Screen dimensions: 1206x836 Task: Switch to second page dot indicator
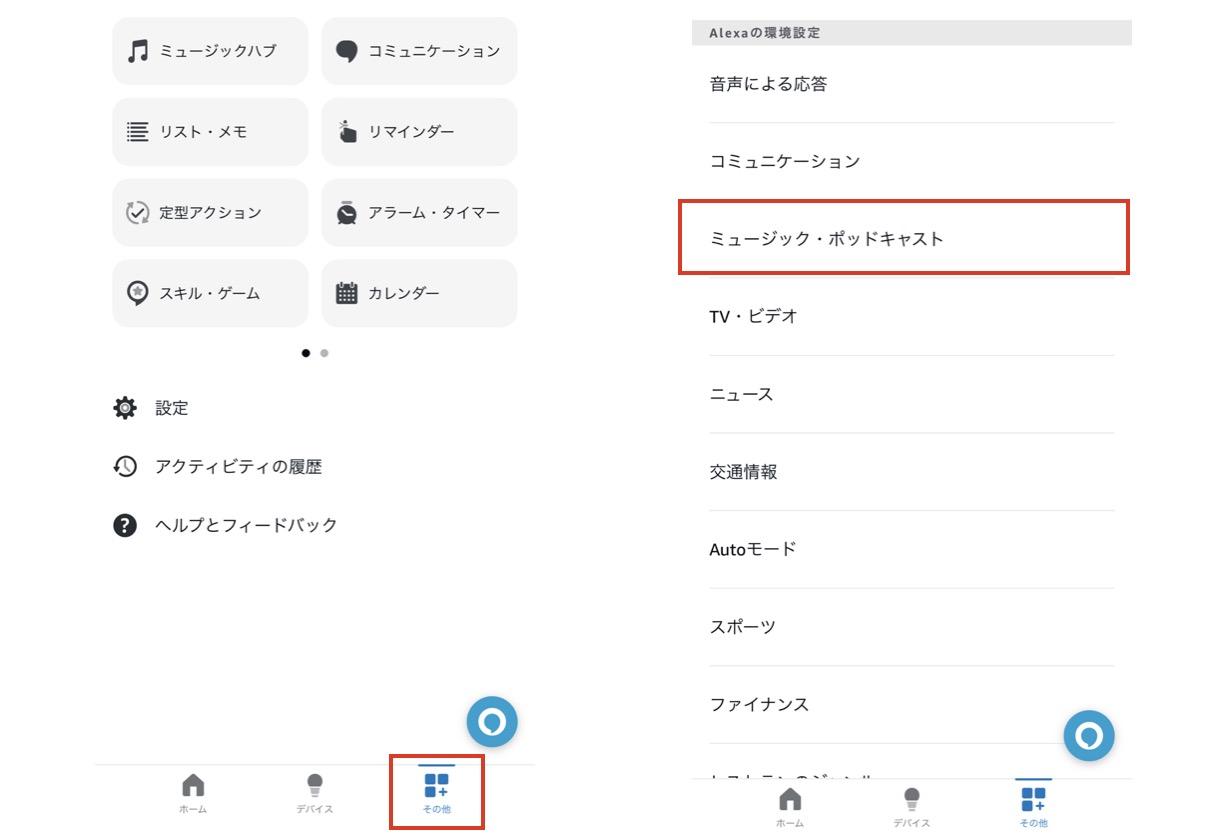[x=324, y=353]
